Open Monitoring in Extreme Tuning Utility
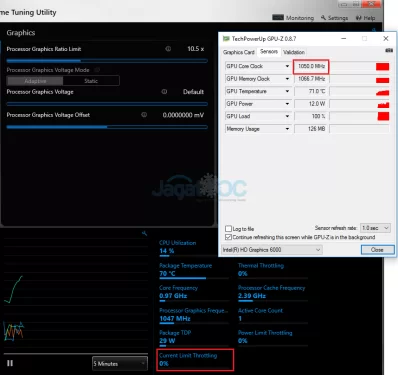The width and height of the screenshot is (398, 375). [293, 18]
